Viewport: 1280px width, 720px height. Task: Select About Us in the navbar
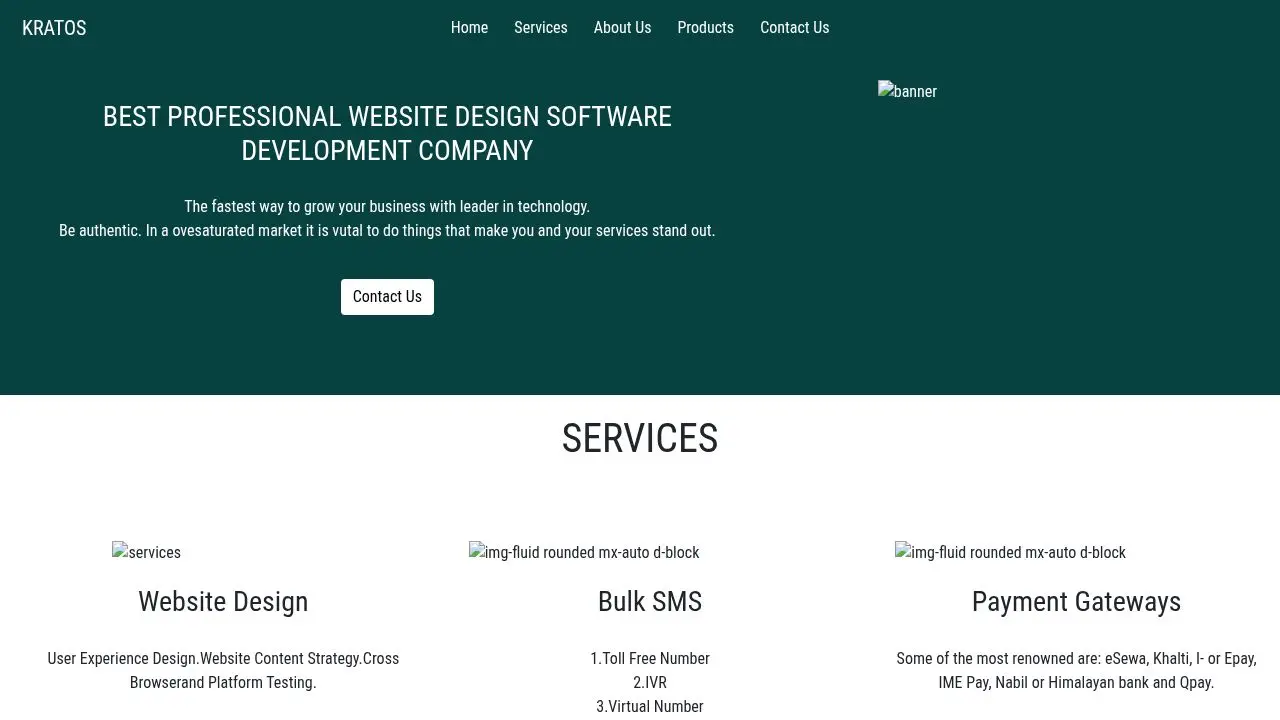coord(622,27)
